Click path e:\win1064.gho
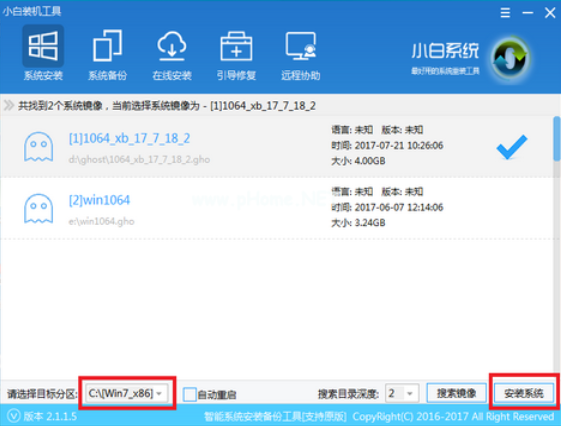Viewport: 561px width, 426px height. [x=101, y=221]
